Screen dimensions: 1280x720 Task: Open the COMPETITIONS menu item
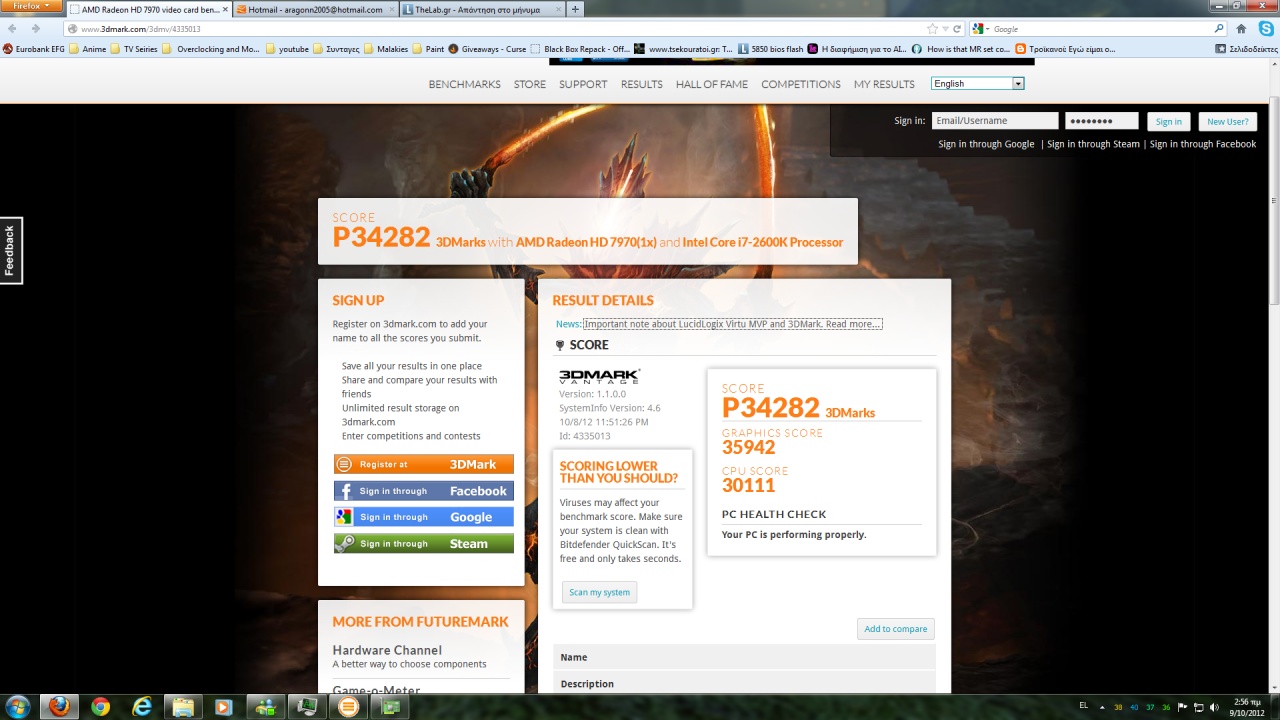click(801, 84)
